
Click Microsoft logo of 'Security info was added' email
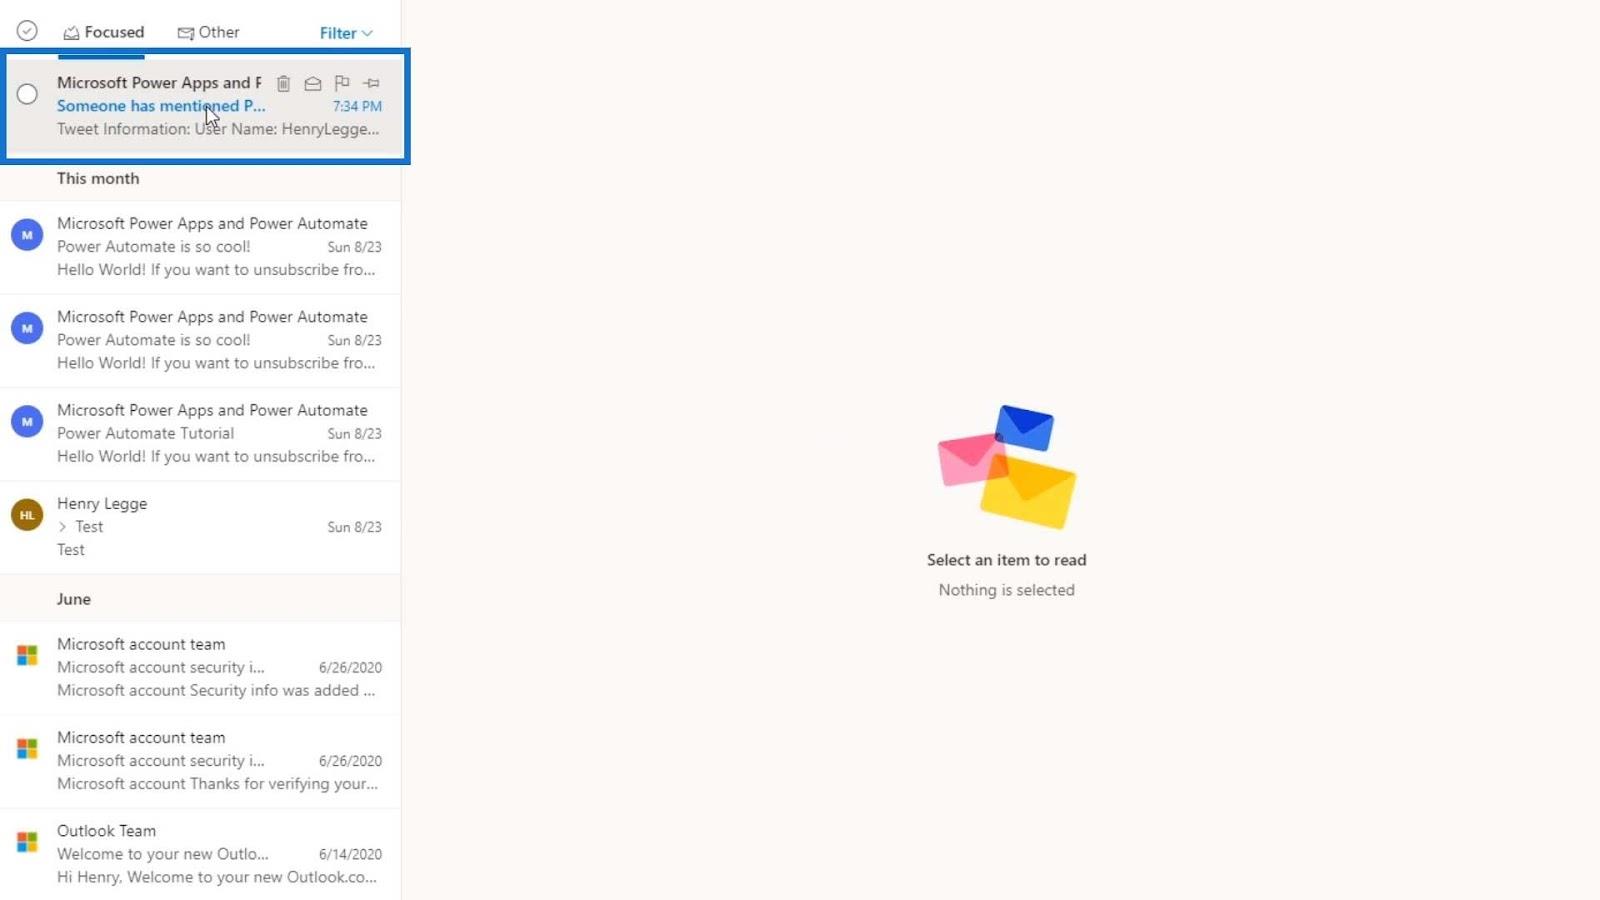(27, 656)
